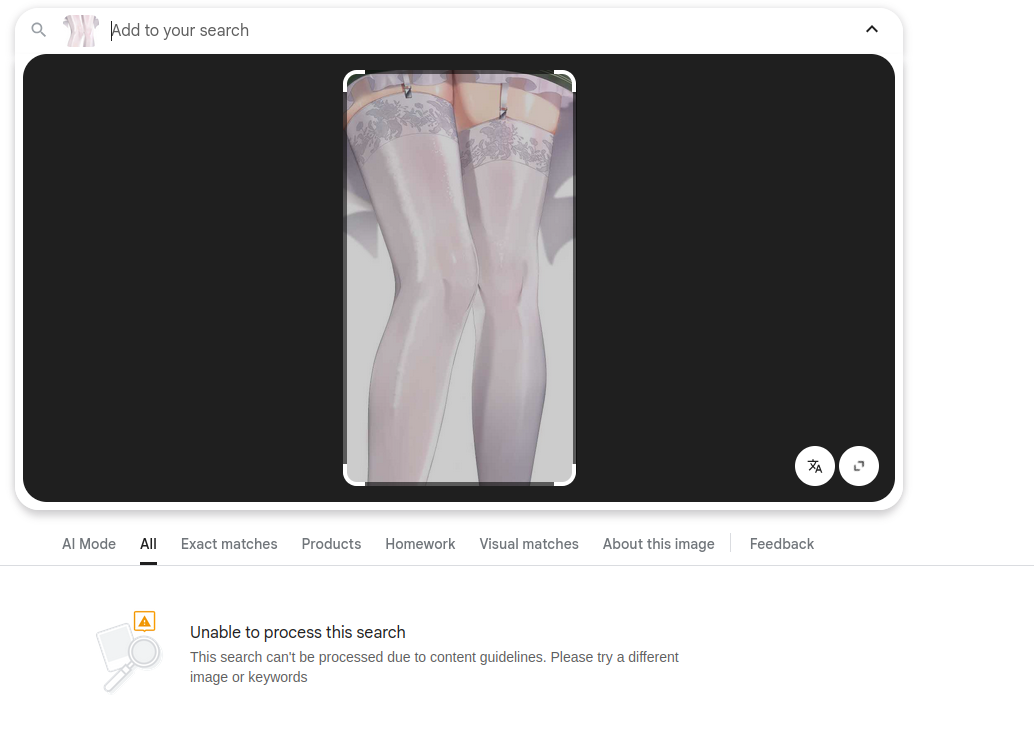Open the Products tab

[x=331, y=544]
